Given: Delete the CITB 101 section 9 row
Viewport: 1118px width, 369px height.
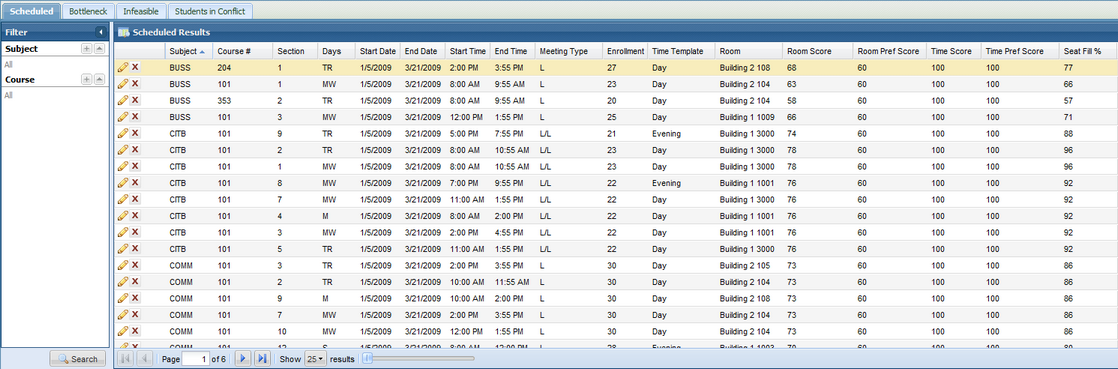Looking at the screenshot, I should pos(135,133).
